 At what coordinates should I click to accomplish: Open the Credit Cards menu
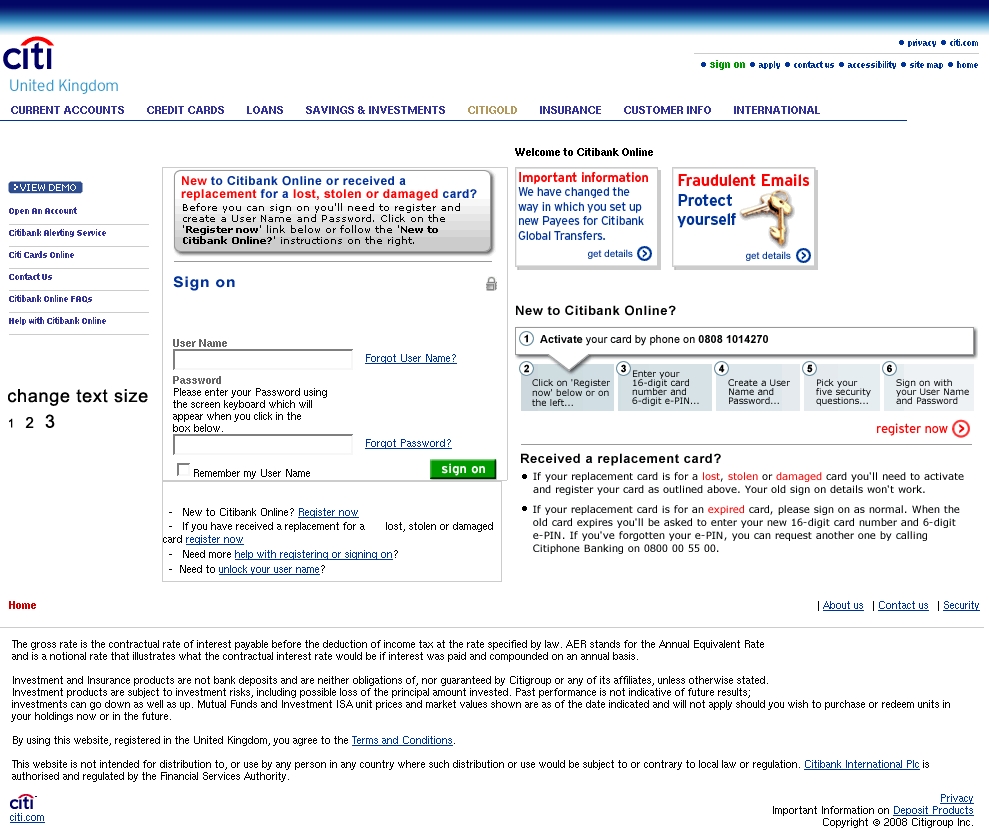pyautogui.click(x=185, y=110)
